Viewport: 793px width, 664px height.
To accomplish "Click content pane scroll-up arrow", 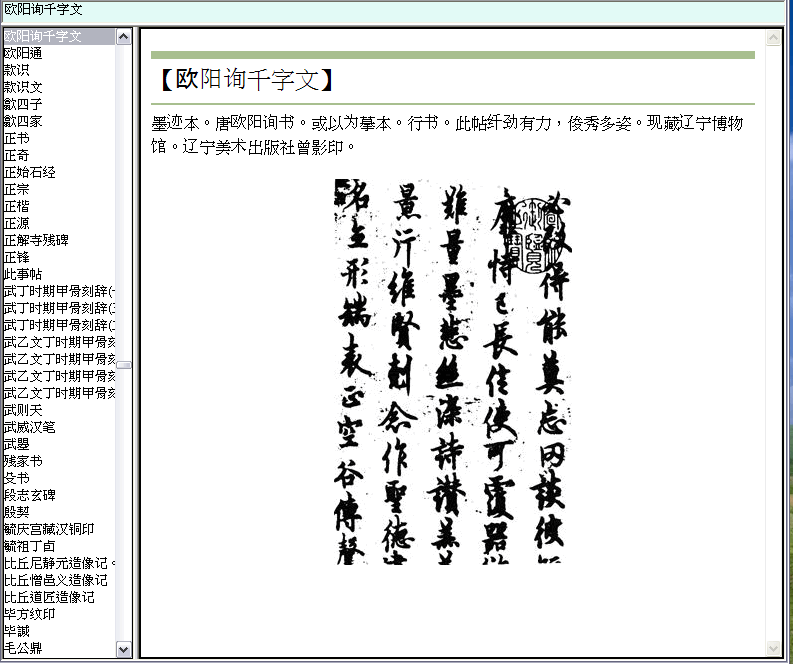I will click(773, 38).
